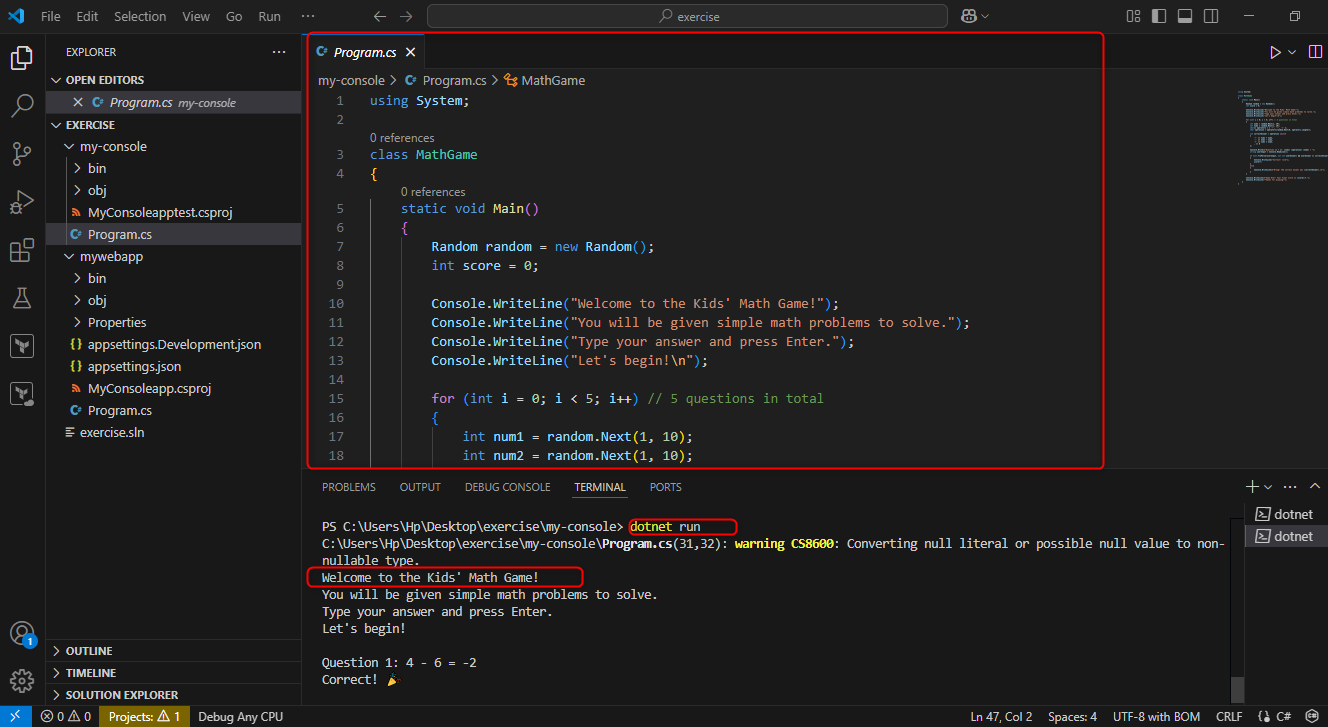Switch to the PORTS panel tab
Viewport: 1328px width, 727px height.
pyautogui.click(x=665, y=487)
